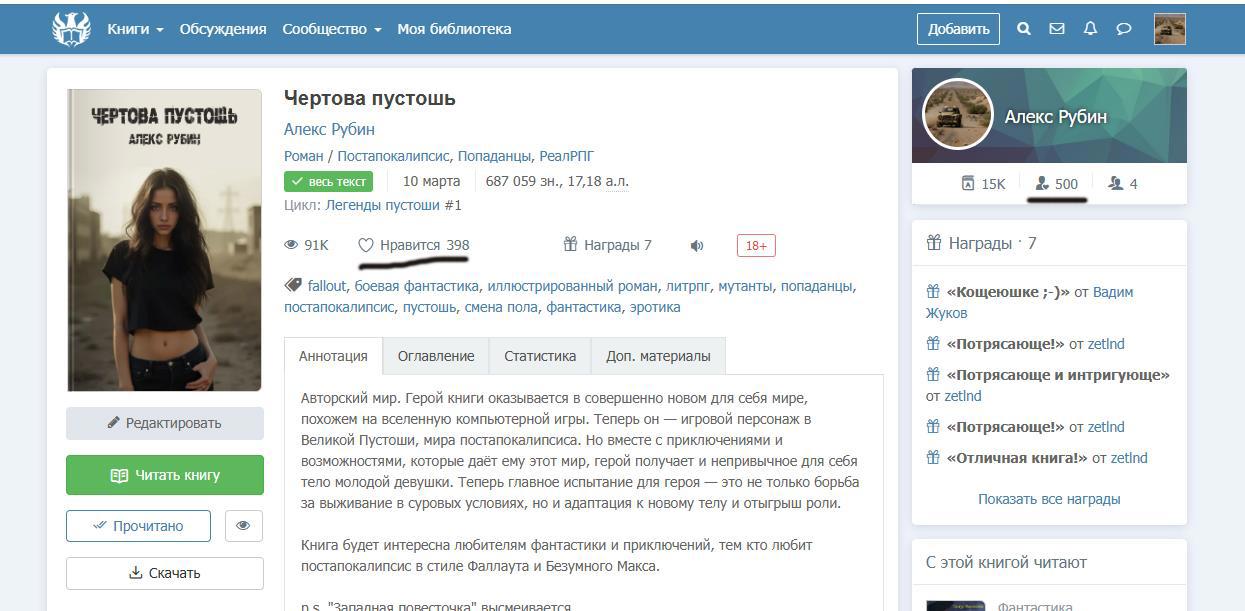Open Моя библиотека in the top menu
Image resolution: width=1245 pixels, height=611 pixels.
click(x=454, y=29)
